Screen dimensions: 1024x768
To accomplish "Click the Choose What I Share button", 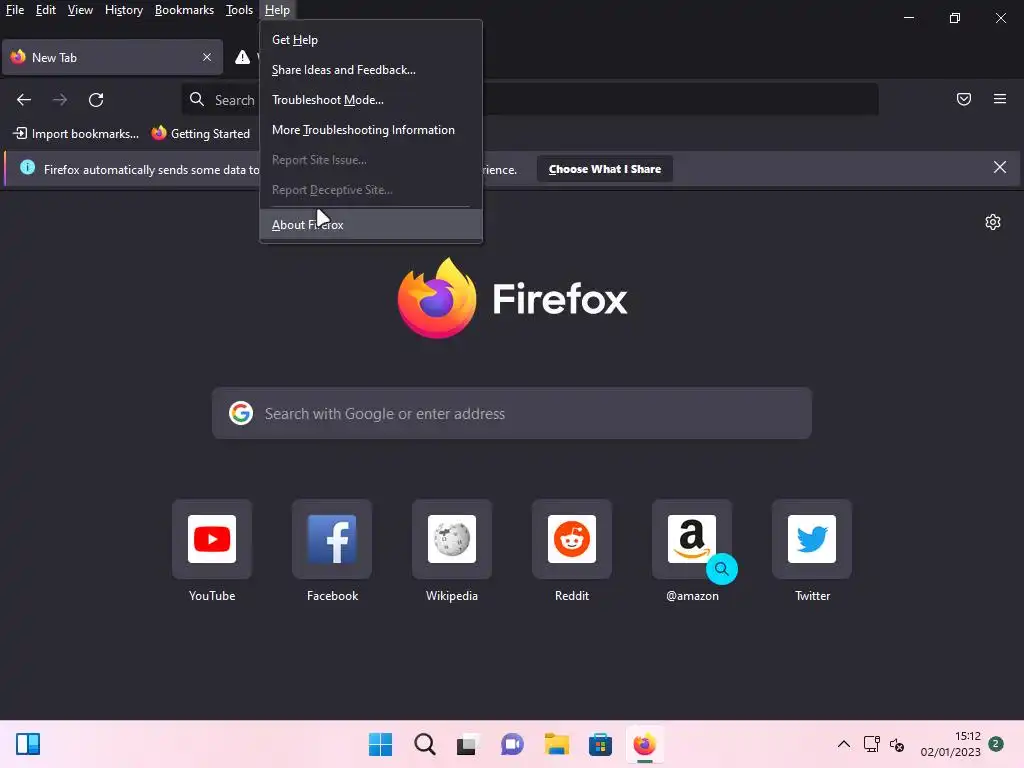I will point(605,169).
